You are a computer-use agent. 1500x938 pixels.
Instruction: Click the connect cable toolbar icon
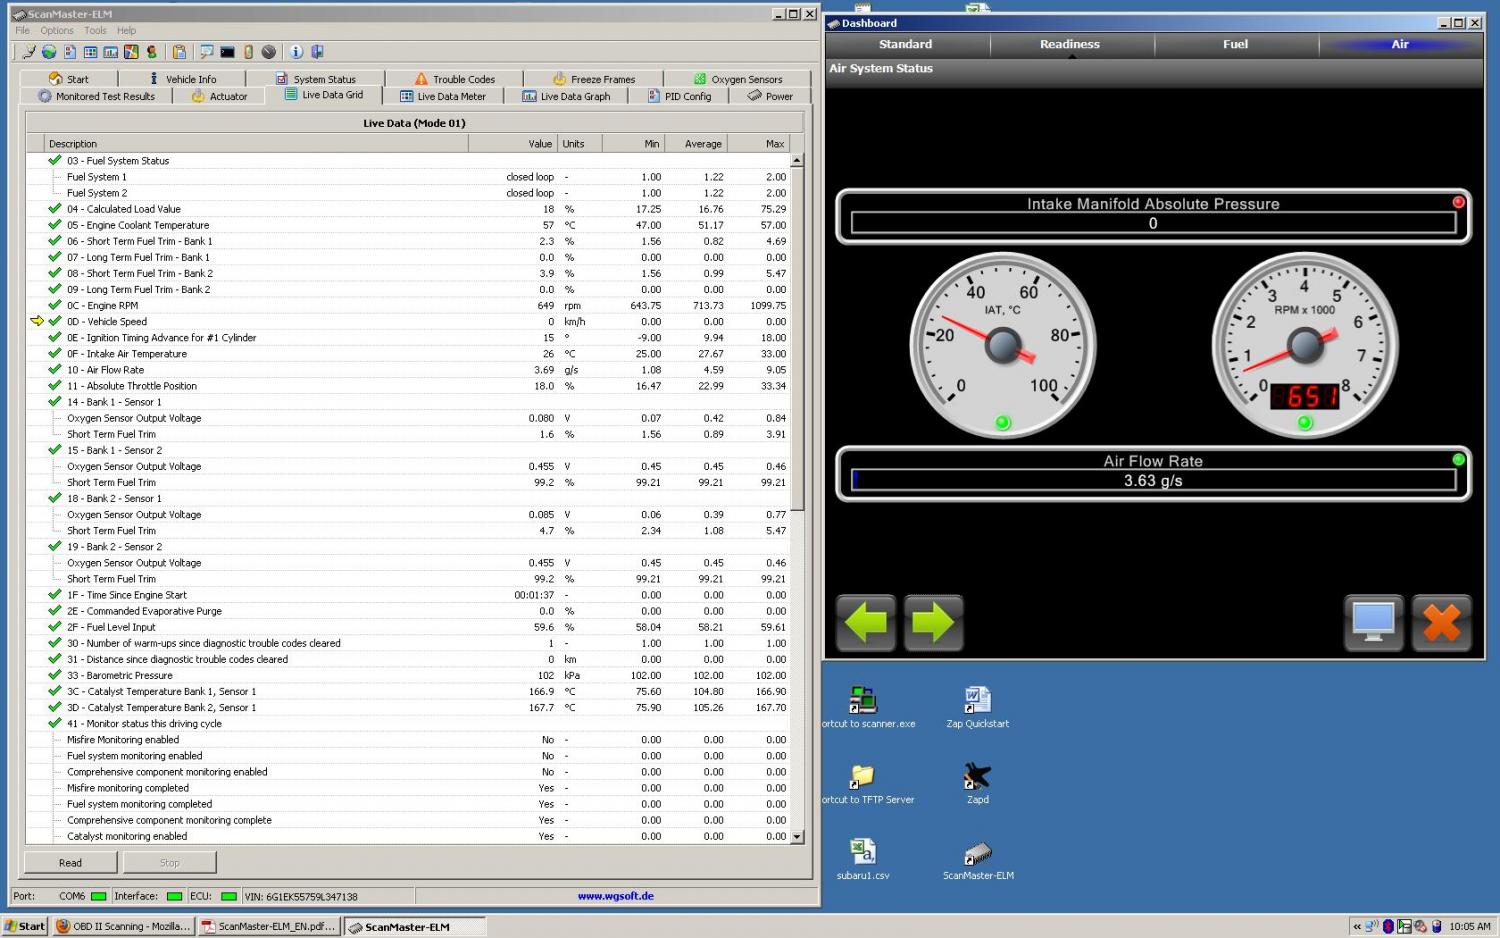click(29, 52)
